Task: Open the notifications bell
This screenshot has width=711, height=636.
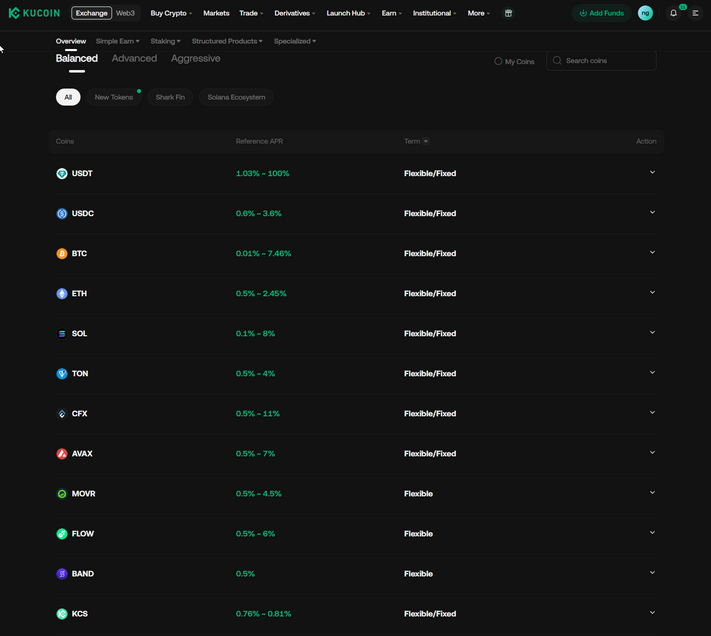Action: (673, 13)
